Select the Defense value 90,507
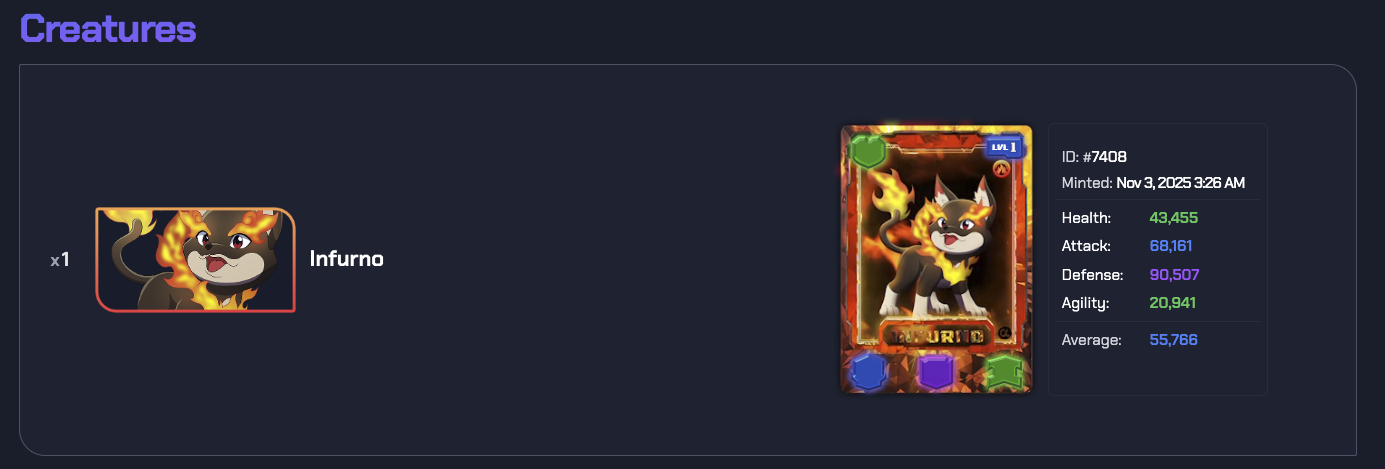This screenshot has width=1385, height=469. [1175, 274]
